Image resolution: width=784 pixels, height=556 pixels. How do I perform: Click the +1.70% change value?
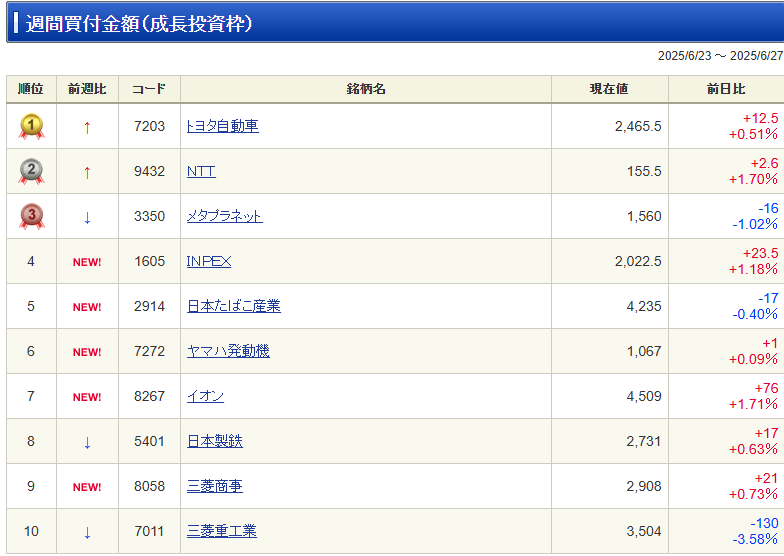pyautogui.click(x=753, y=179)
